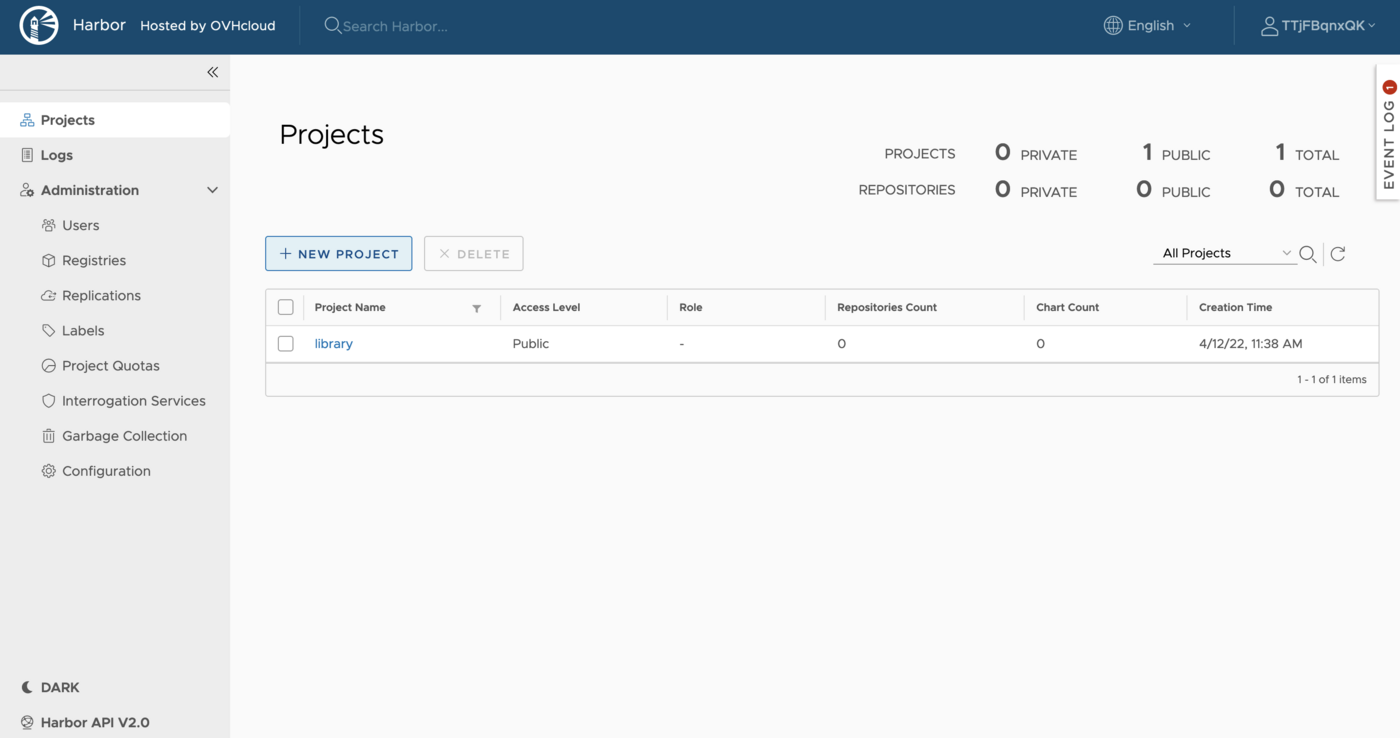Select the Project Quotas icon
Image resolution: width=1400 pixels, height=738 pixels.
click(x=48, y=365)
